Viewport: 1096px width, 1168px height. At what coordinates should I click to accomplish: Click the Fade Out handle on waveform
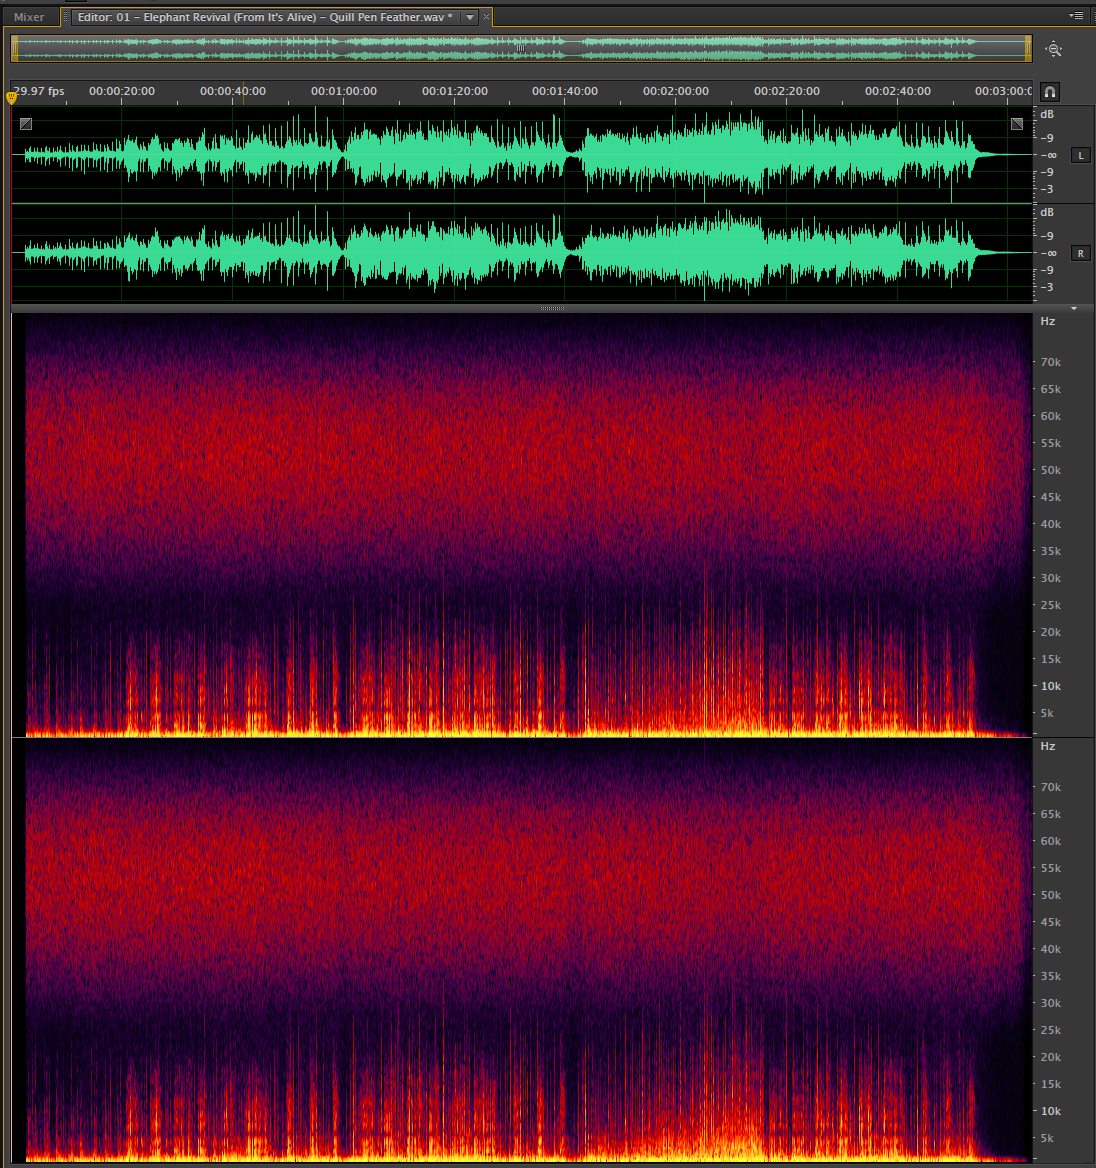pos(1017,124)
